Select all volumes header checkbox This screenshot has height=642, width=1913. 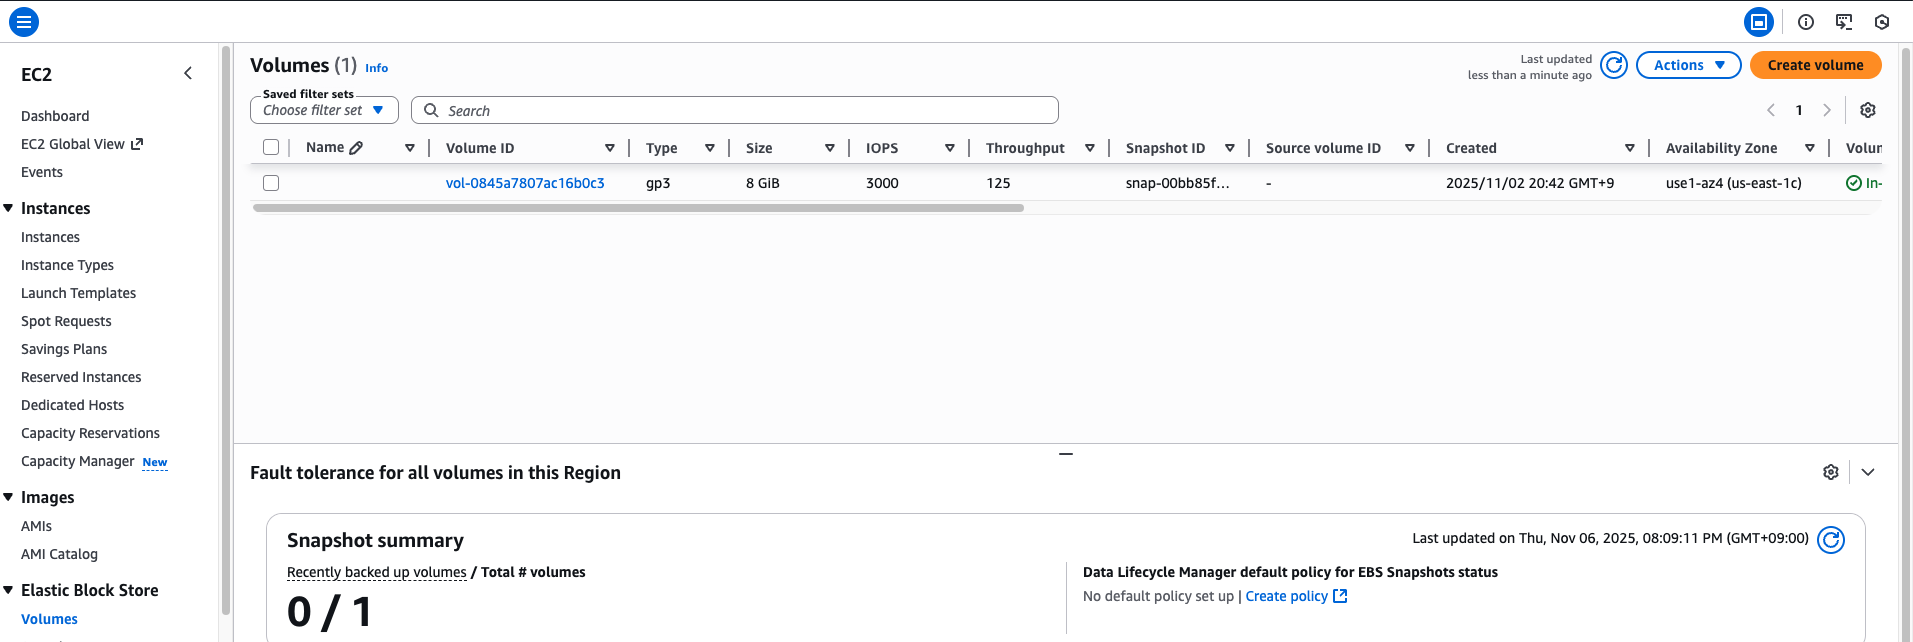pyautogui.click(x=271, y=148)
